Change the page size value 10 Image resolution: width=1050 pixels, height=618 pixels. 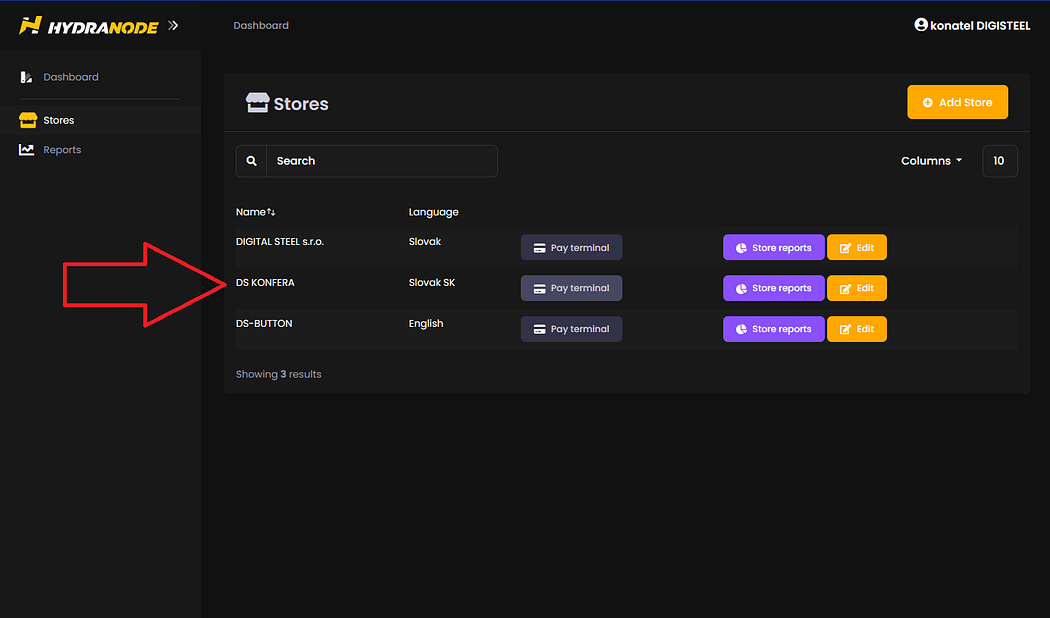[1000, 161]
